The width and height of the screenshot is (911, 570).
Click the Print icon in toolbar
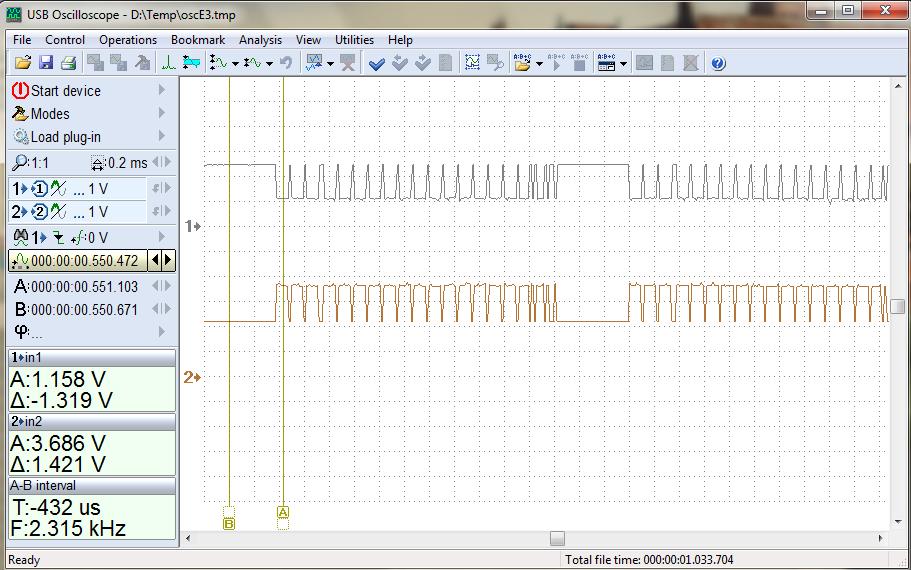click(68, 63)
